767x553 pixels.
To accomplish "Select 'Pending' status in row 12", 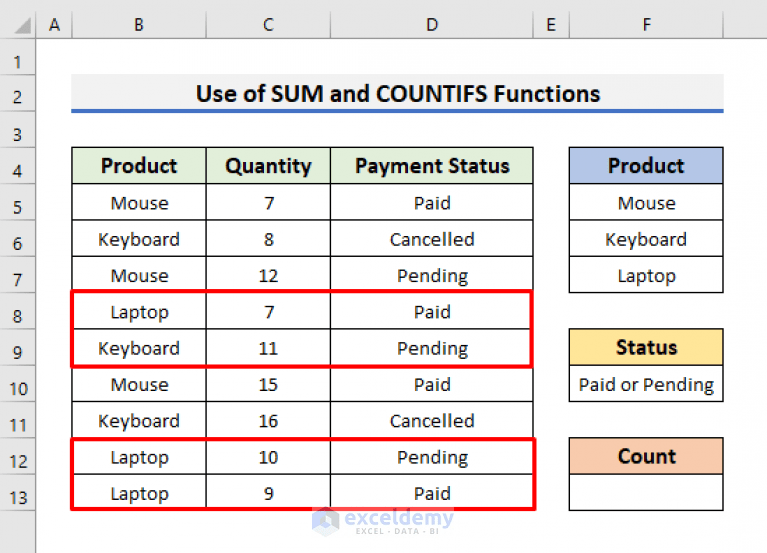I will 431,456.
